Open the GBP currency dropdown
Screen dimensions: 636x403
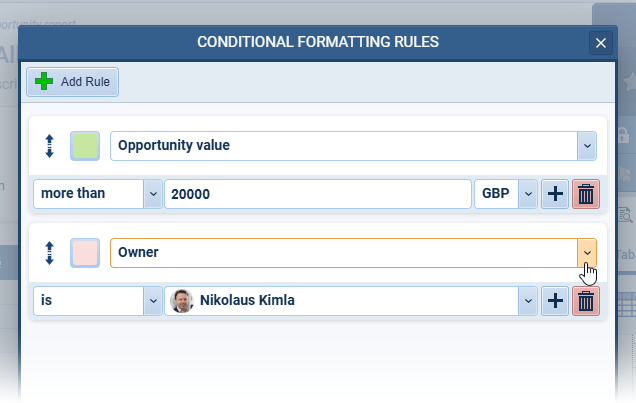click(528, 194)
